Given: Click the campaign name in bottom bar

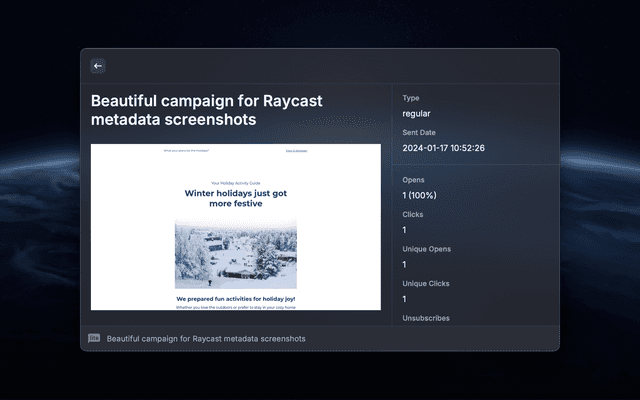Looking at the screenshot, I should (206, 339).
